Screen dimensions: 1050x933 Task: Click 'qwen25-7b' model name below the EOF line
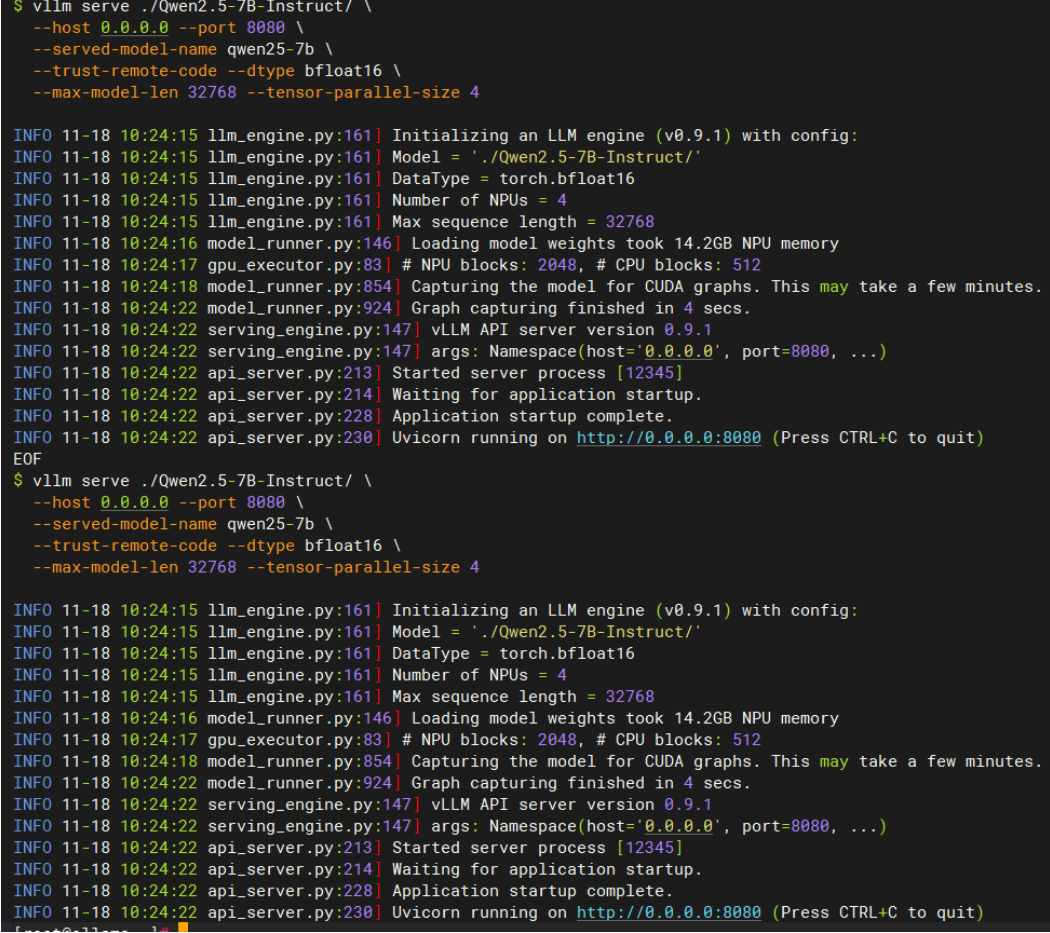pyautogui.click(x=271, y=524)
